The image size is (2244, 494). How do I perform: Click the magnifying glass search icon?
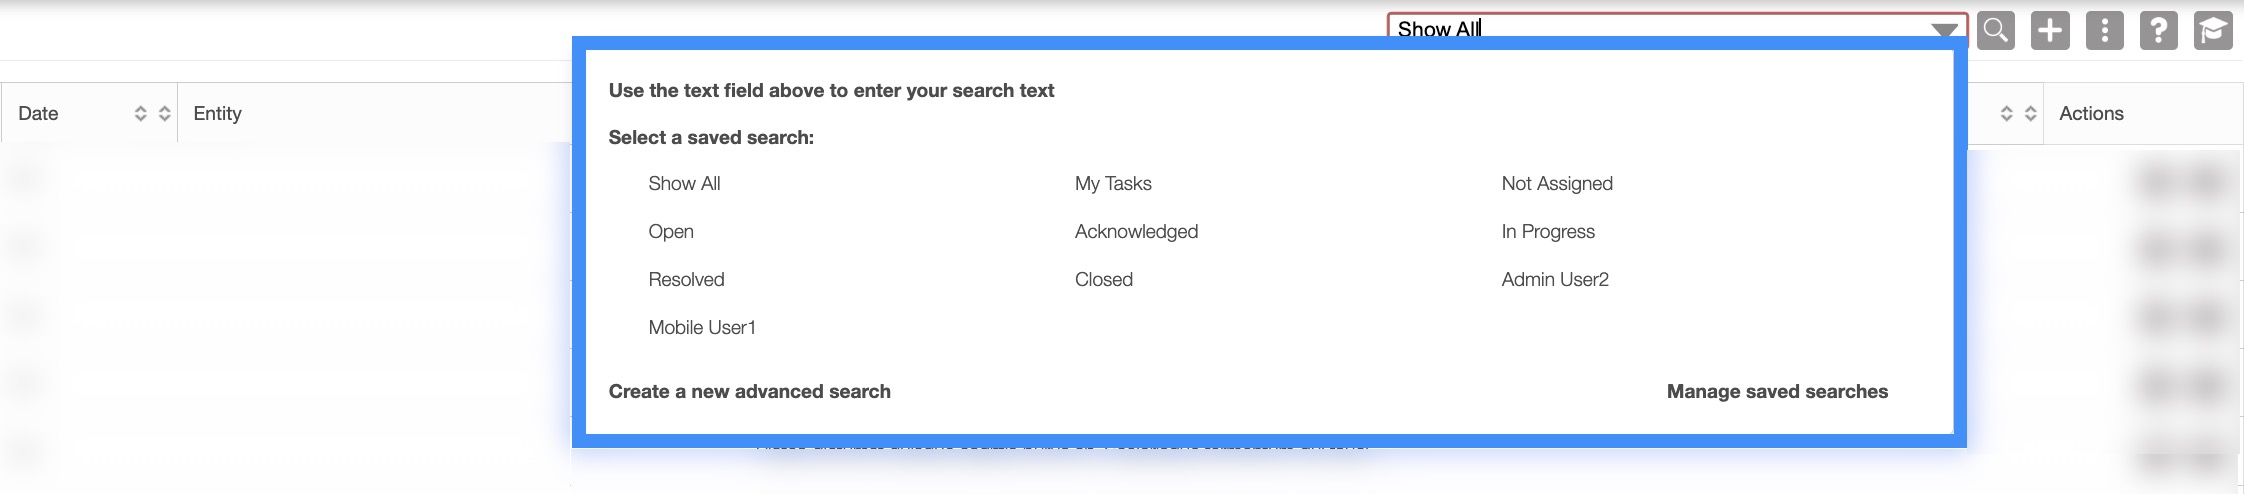(x=1995, y=31)
